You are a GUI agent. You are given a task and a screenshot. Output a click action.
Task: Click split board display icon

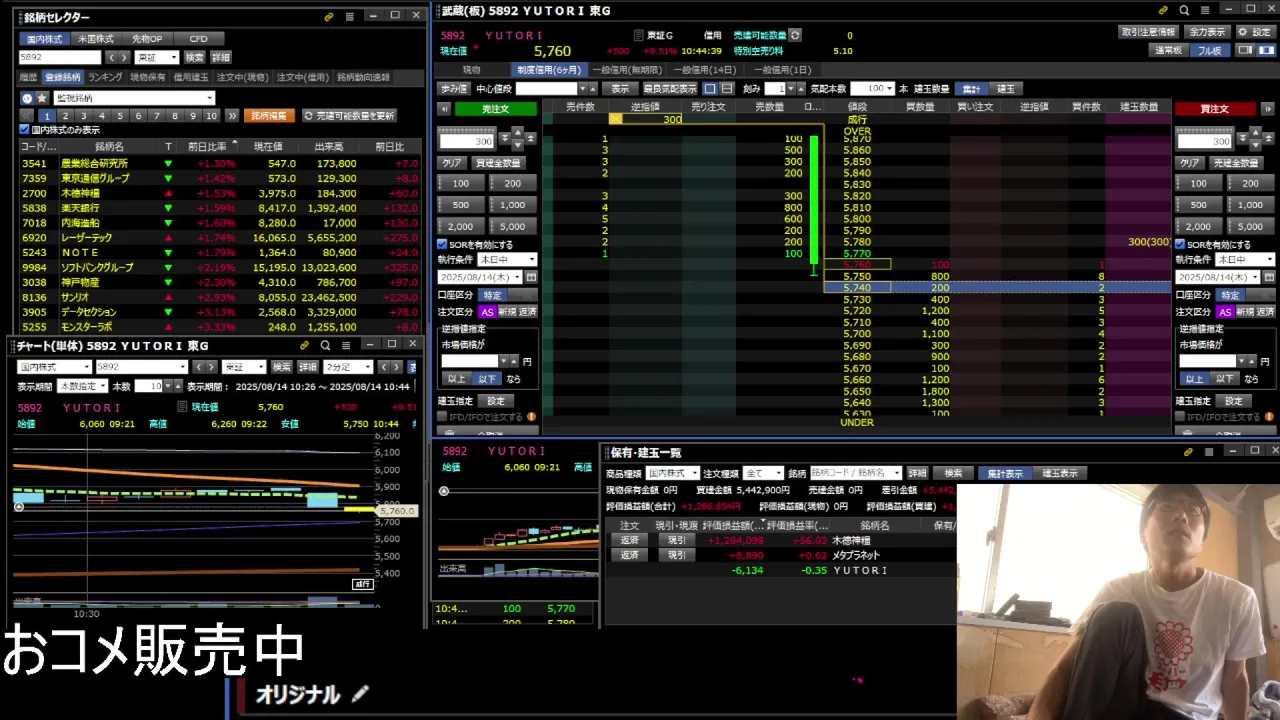727,88
